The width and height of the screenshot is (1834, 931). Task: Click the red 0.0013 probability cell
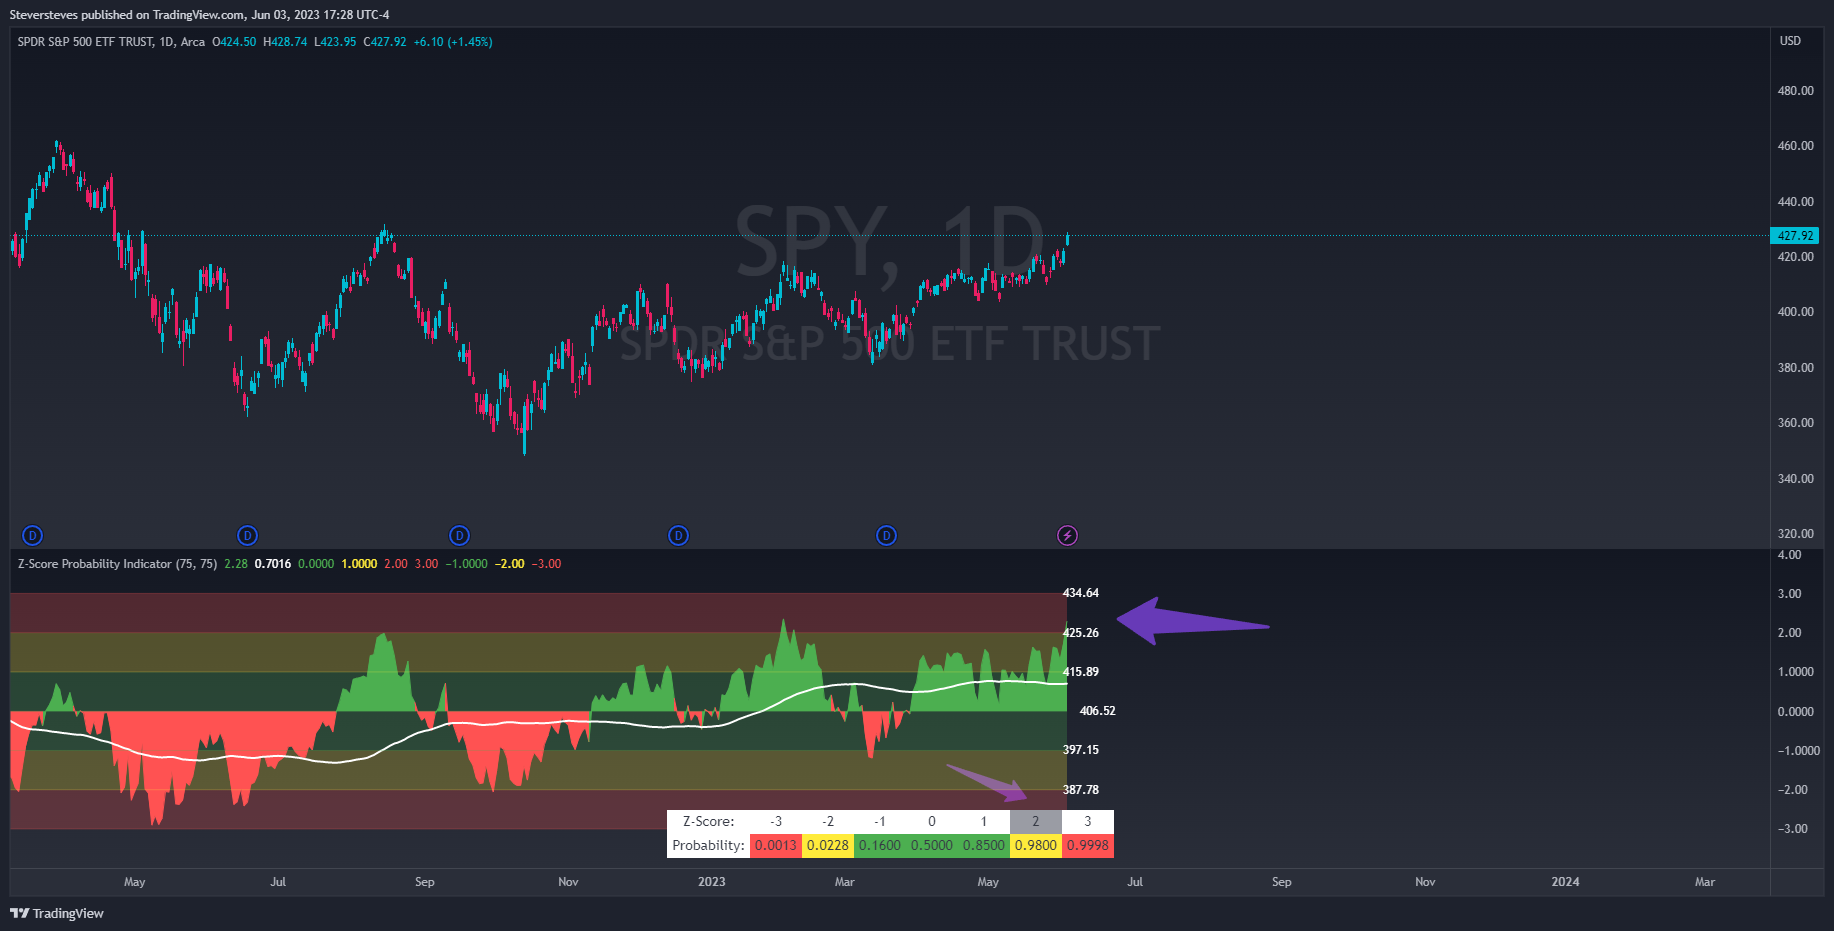pos(776,845)
